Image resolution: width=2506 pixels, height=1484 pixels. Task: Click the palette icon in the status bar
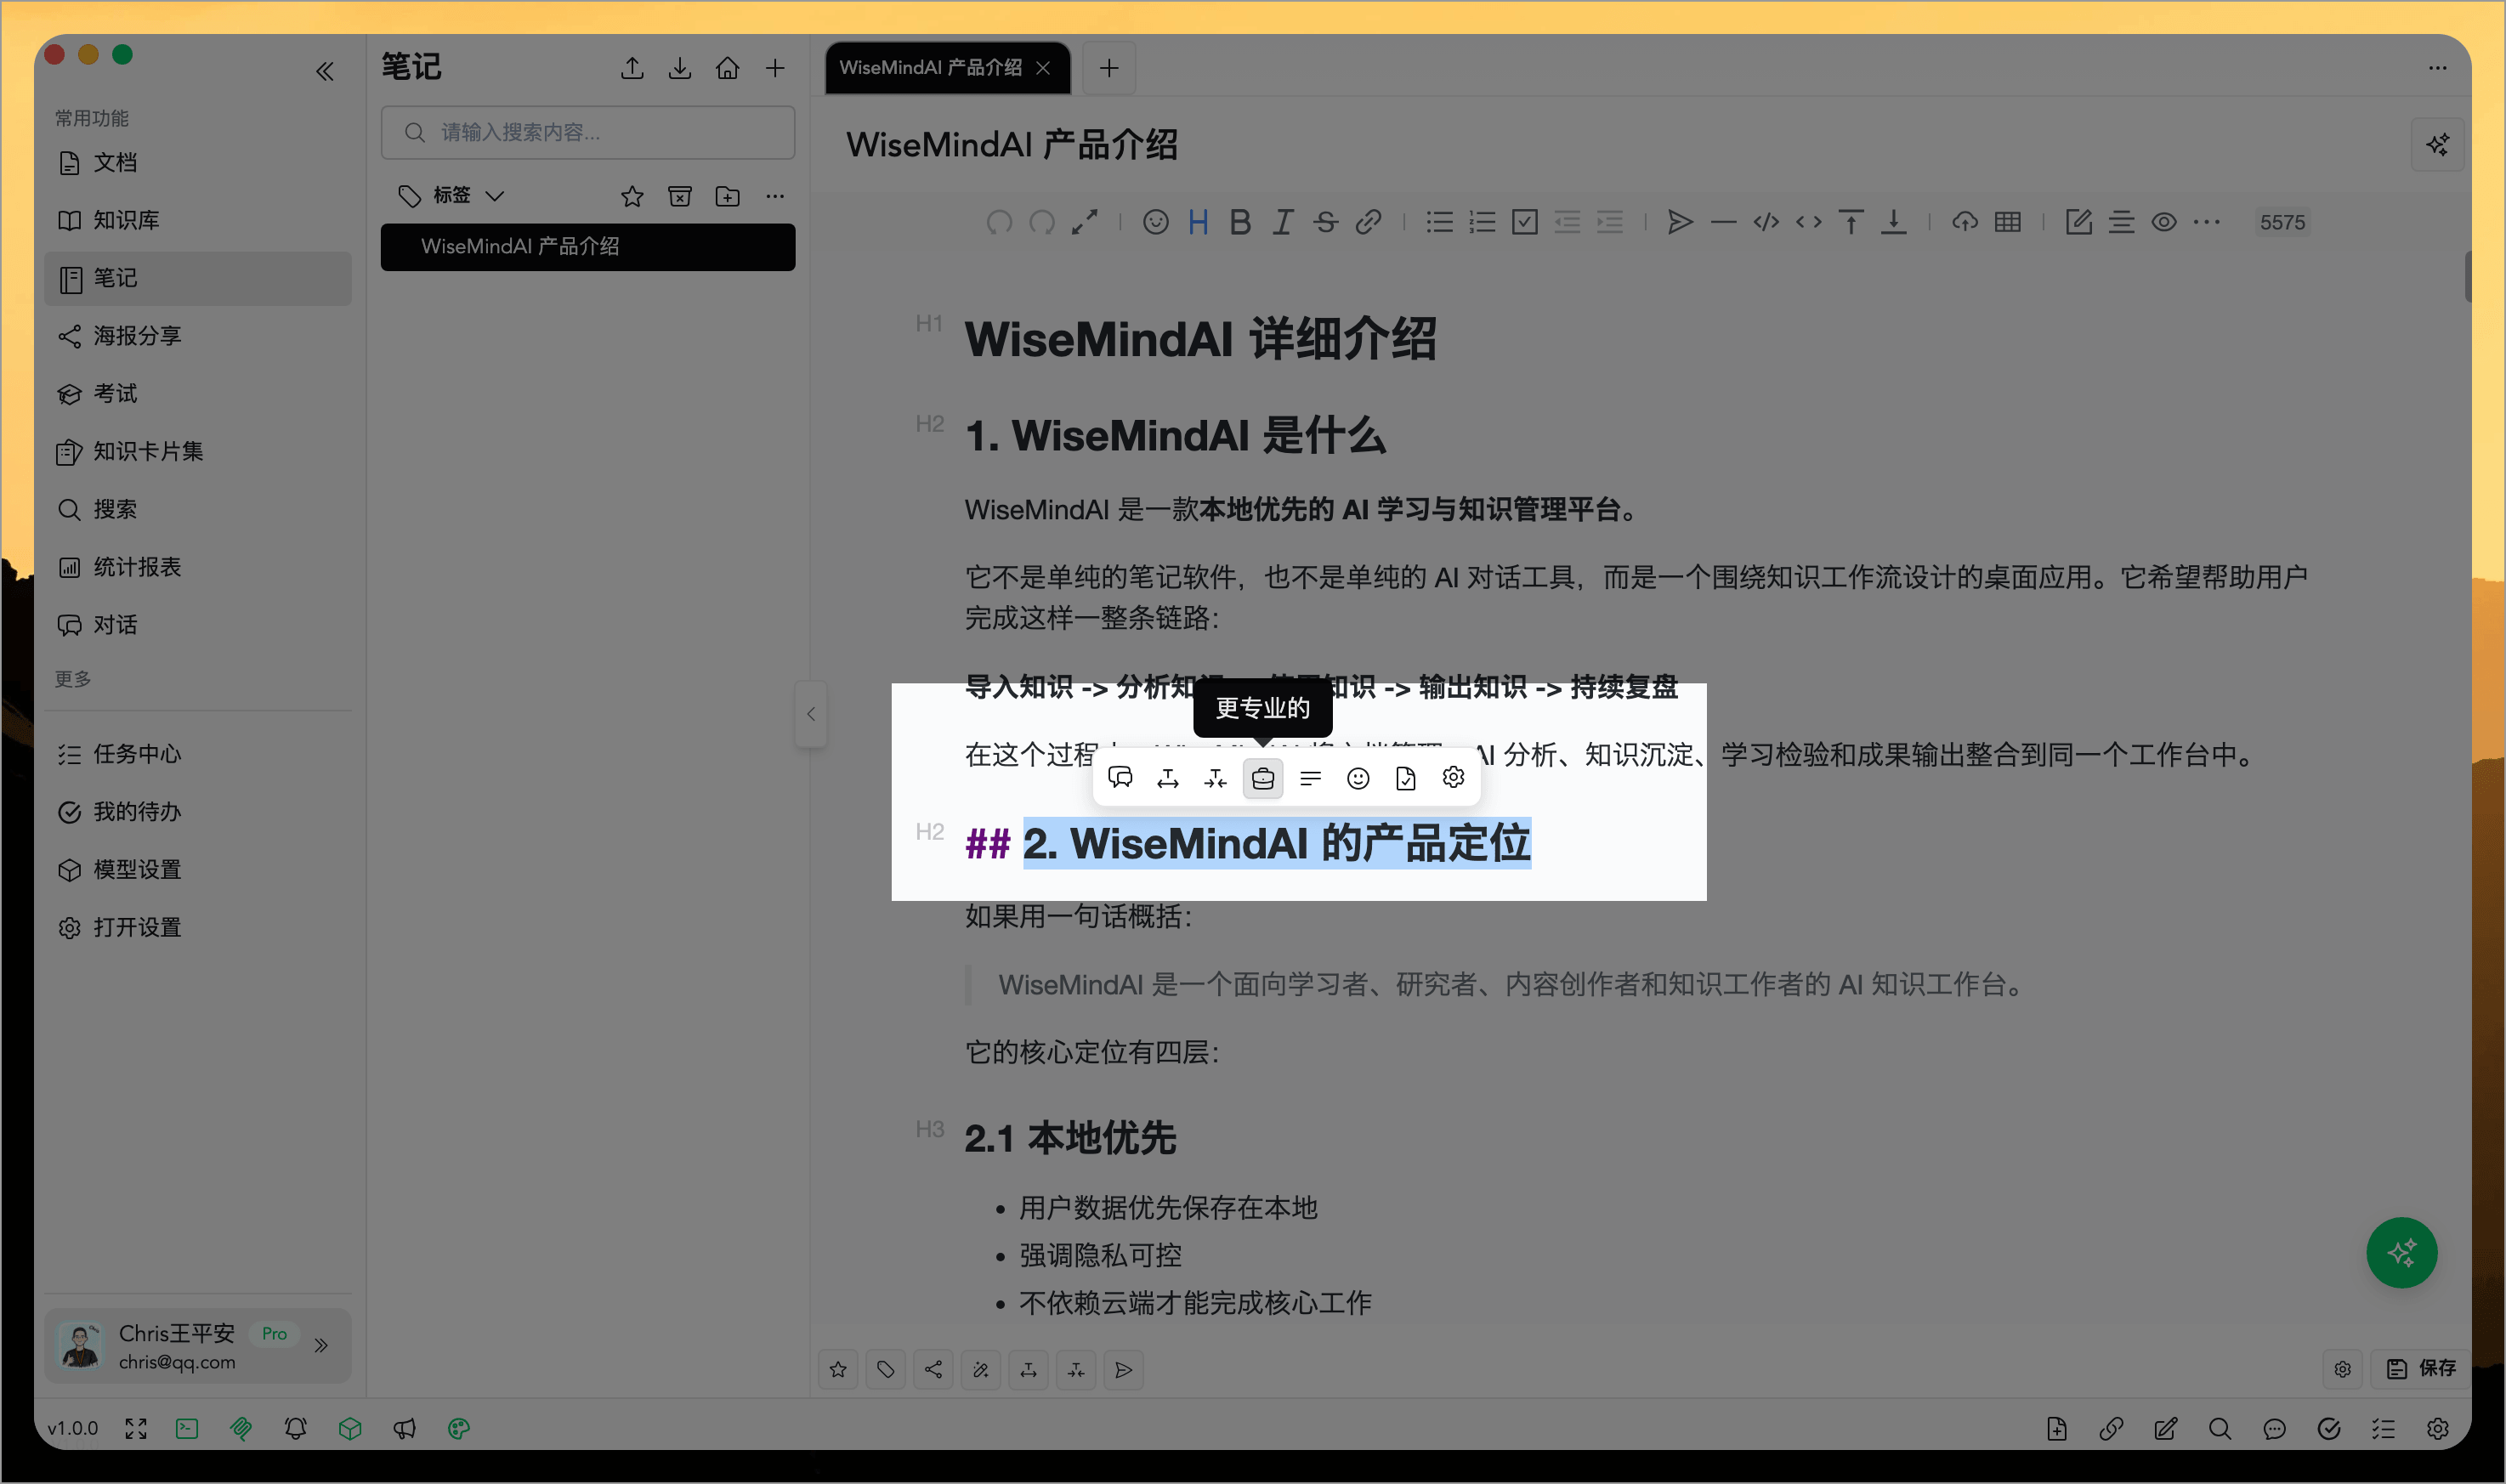pyautogui.click(x=459, y=1429)
